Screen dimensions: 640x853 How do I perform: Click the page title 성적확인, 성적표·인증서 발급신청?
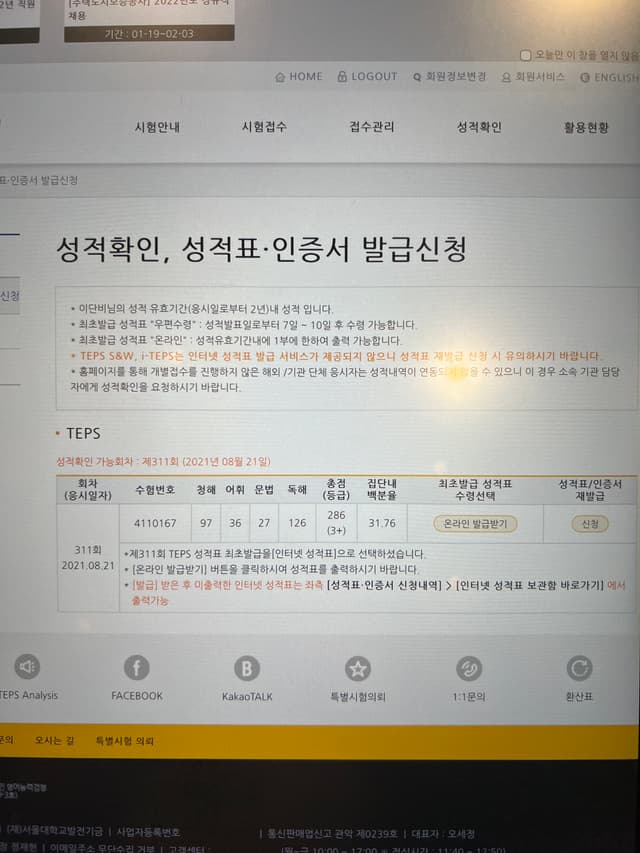[x=261, y=249]
